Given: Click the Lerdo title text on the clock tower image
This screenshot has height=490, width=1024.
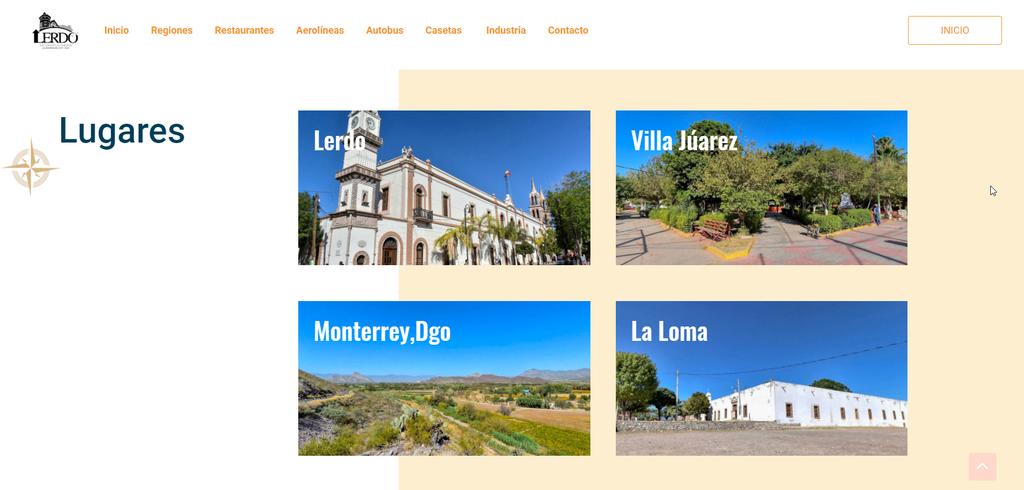Looking at the screenshot, I should click(x=340, y=140).
